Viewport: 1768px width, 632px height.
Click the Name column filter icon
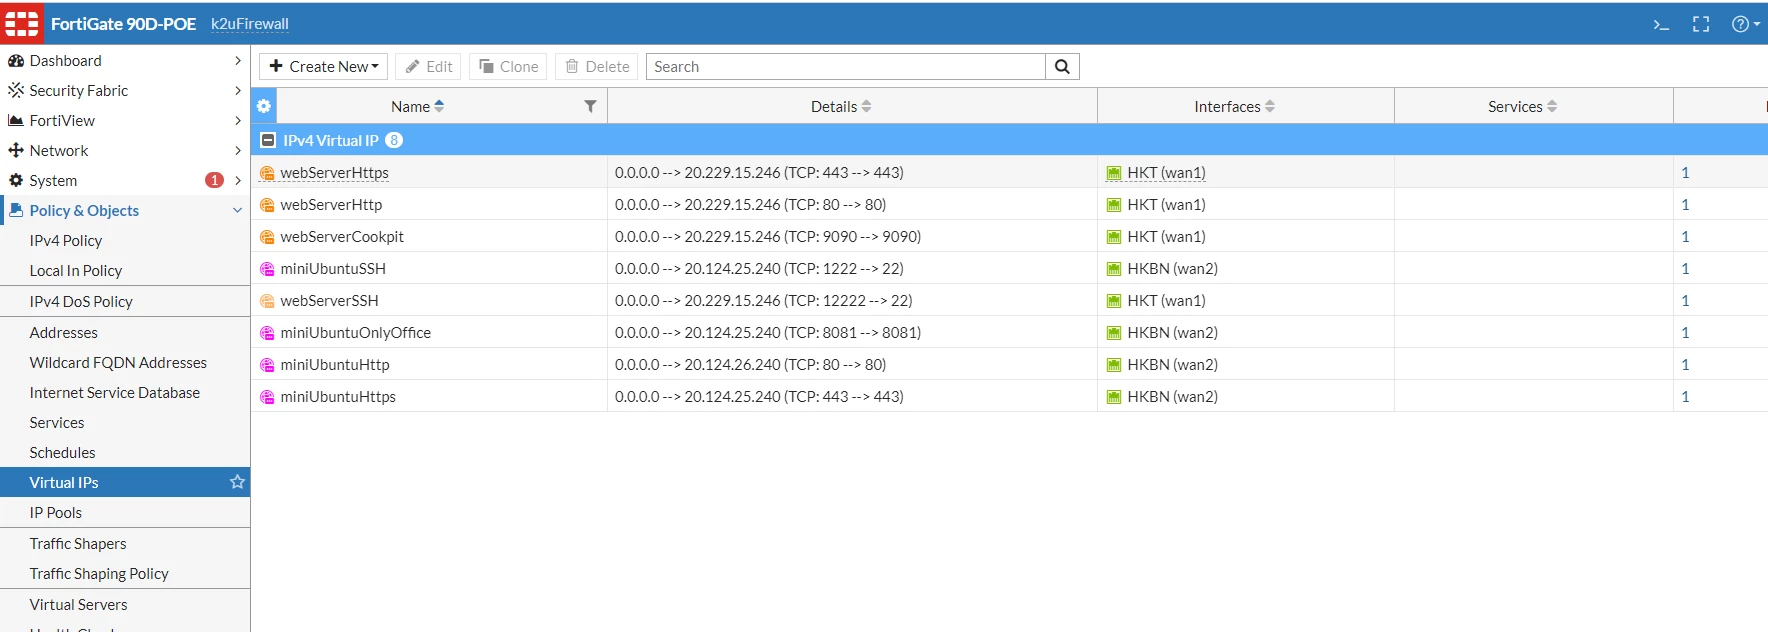click(590, 106)
